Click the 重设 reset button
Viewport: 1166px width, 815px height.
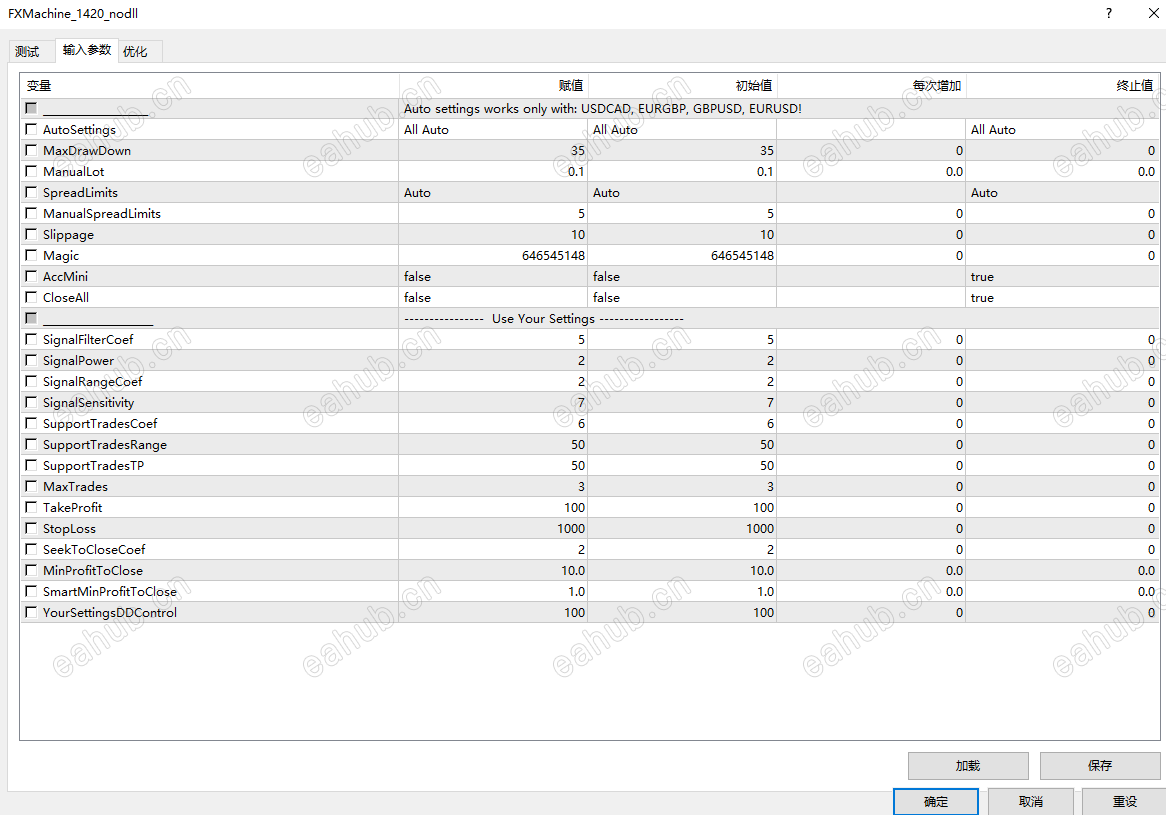coord(1124,802)
